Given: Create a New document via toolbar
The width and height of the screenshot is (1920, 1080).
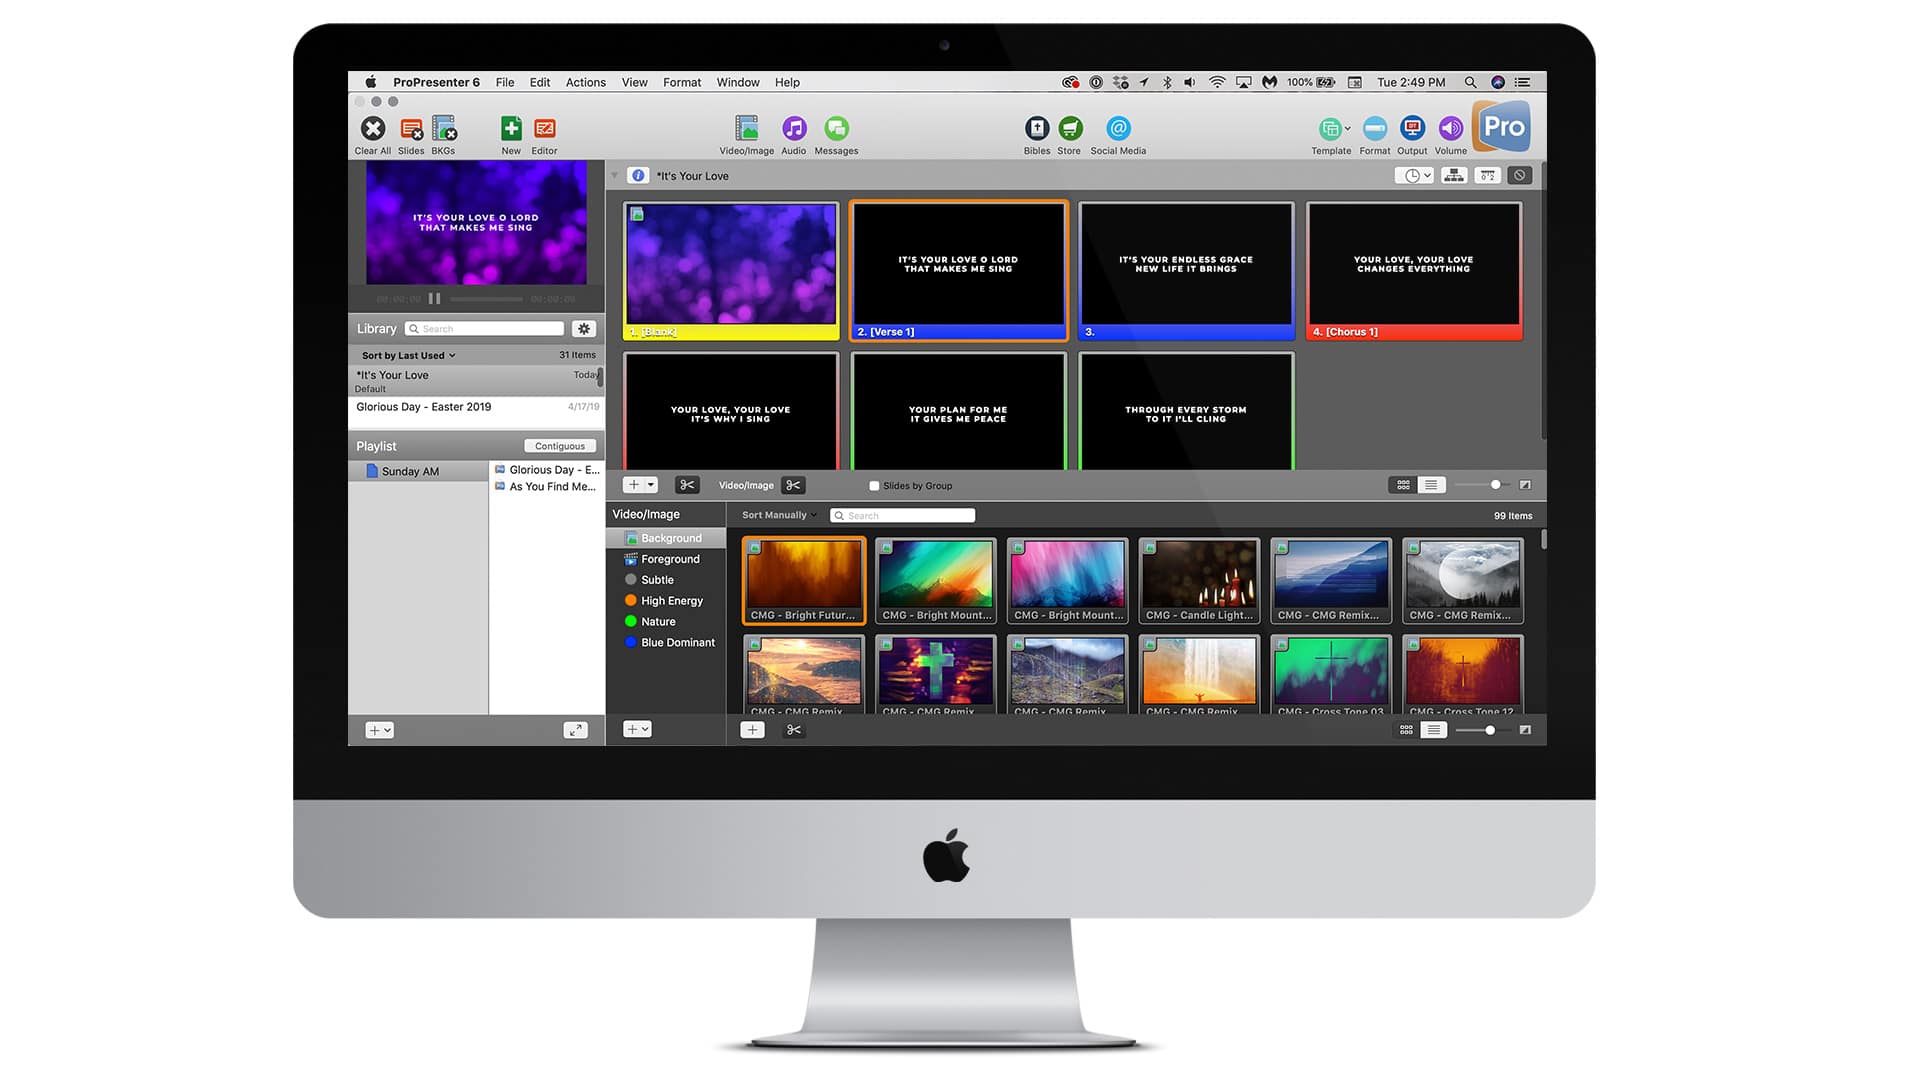Looking at the screenshot, I should pos(511,128).
